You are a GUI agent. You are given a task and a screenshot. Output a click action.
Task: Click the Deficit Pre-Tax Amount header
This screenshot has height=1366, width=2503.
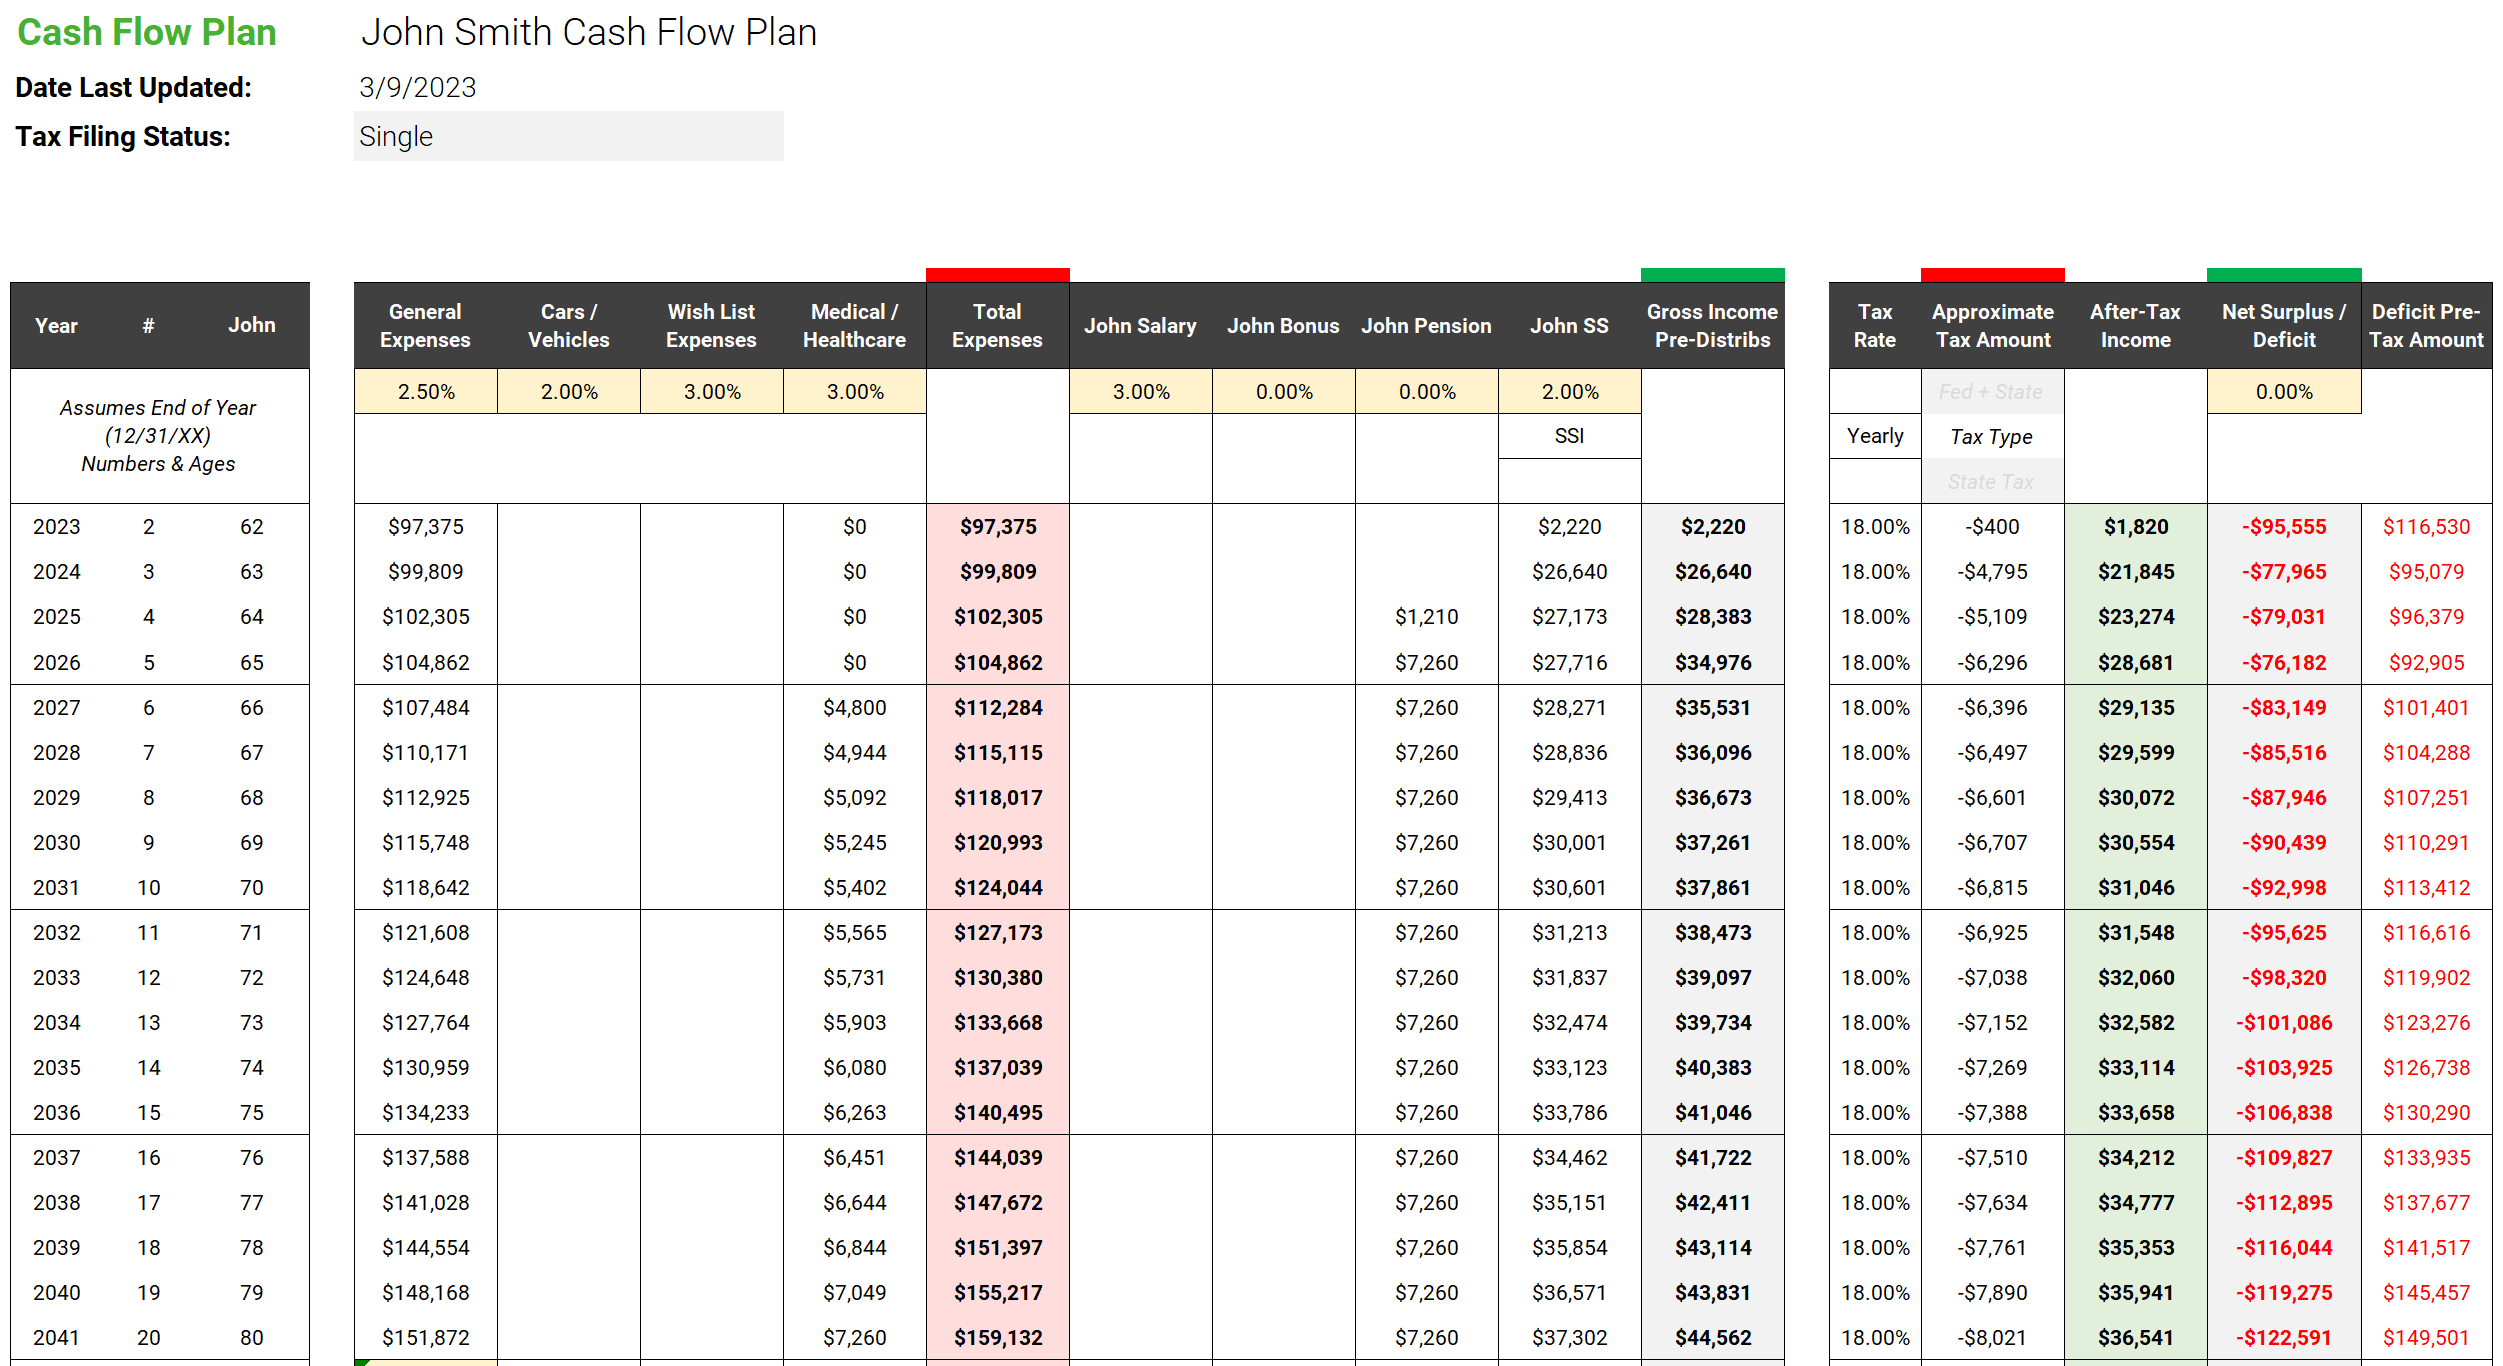(x=2427, y=325)
